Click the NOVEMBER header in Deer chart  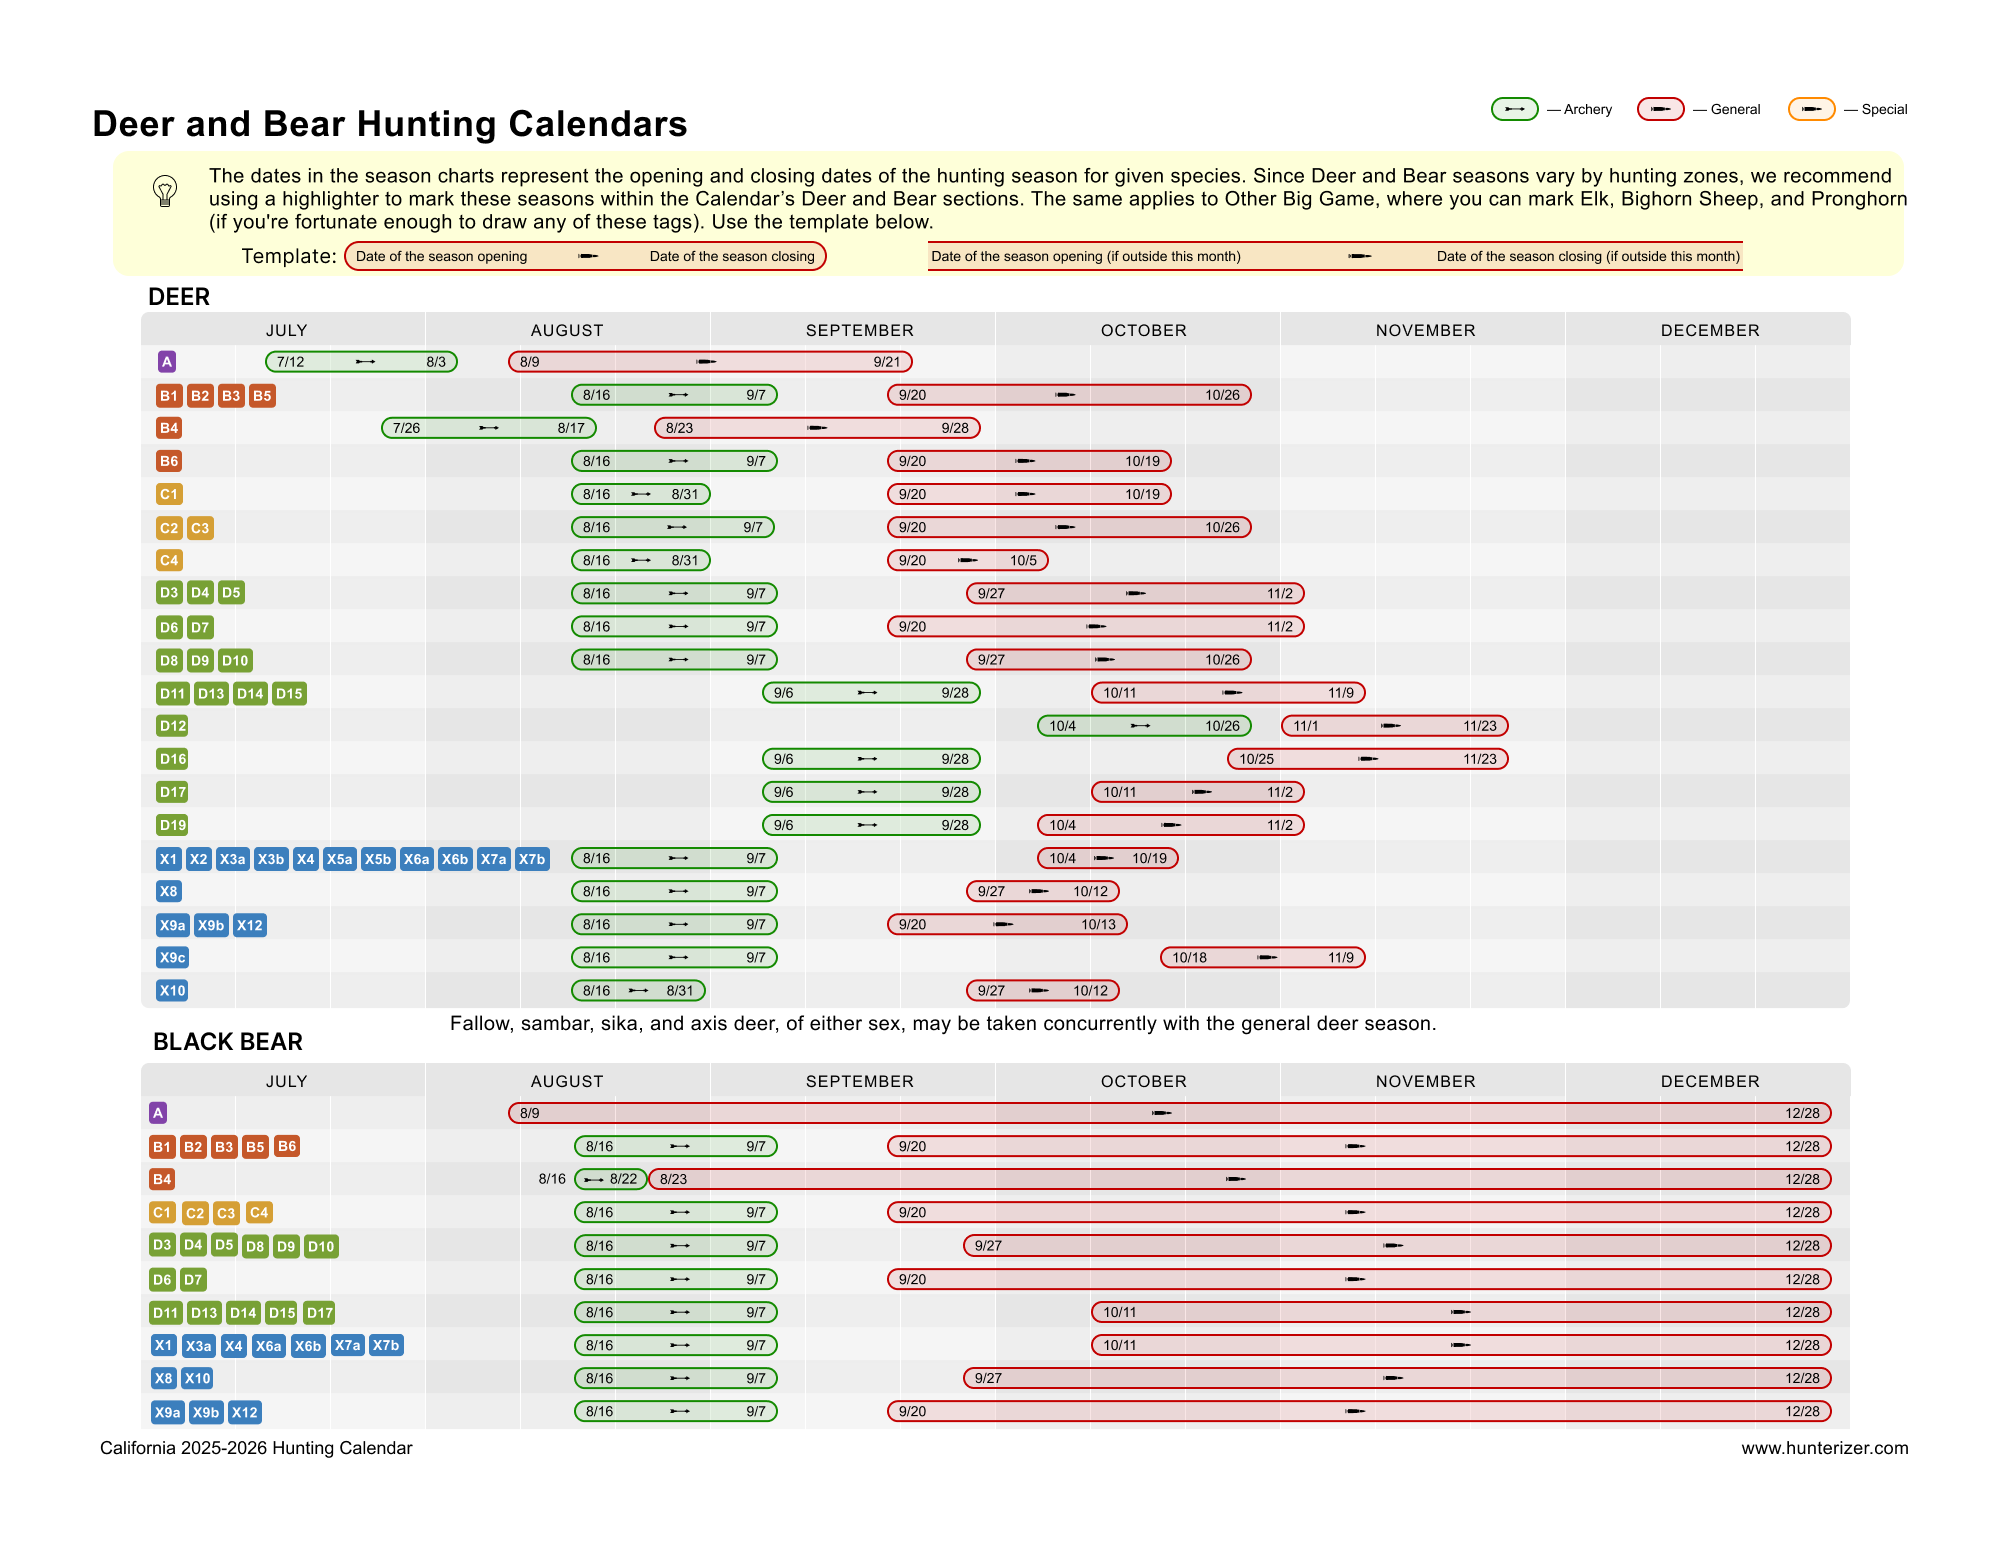point(1425,330)
